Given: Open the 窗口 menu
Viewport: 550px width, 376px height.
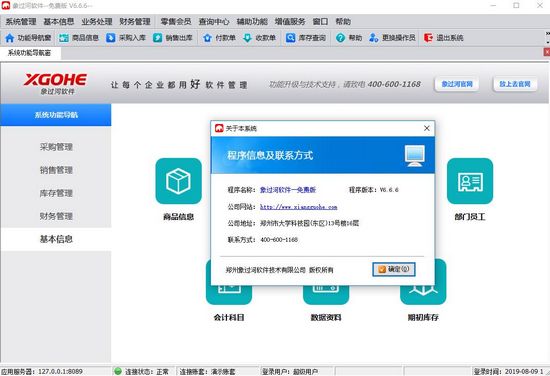Looking at the screenshot, I should 320,22.
